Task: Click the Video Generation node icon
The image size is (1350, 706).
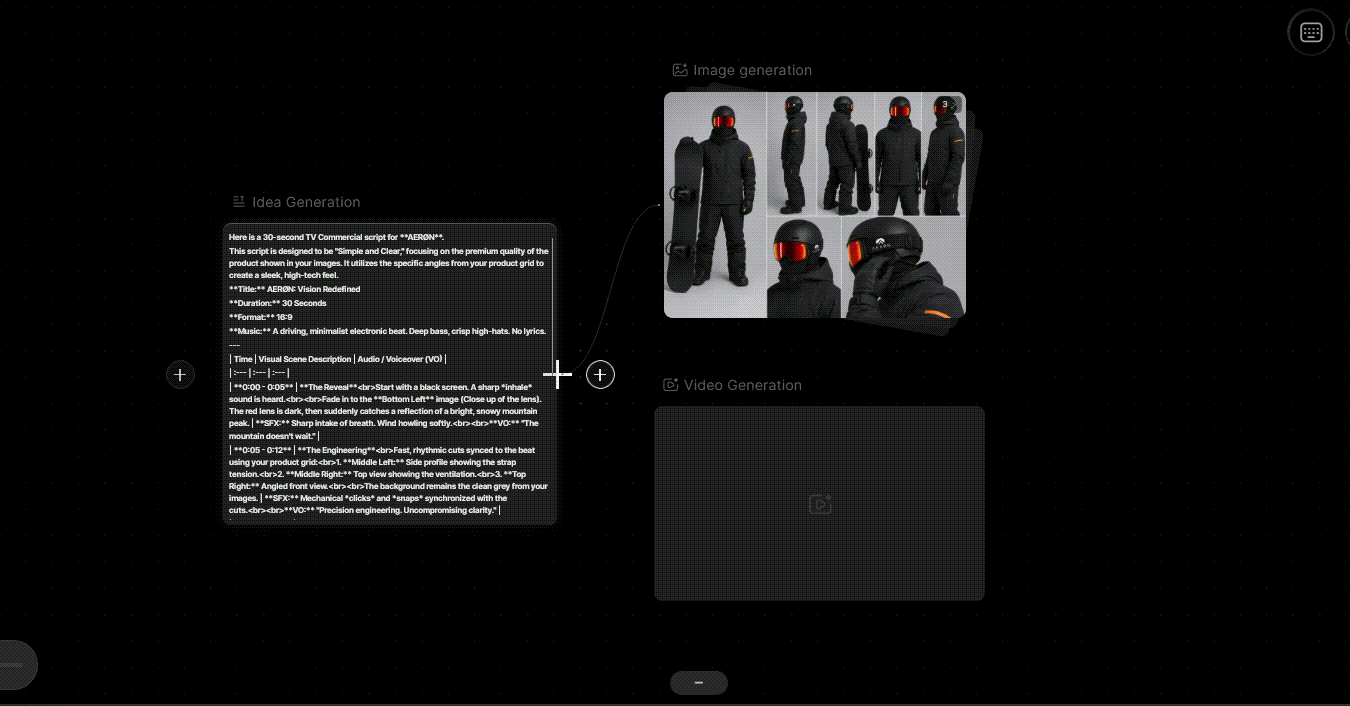Action: [671, 385]
